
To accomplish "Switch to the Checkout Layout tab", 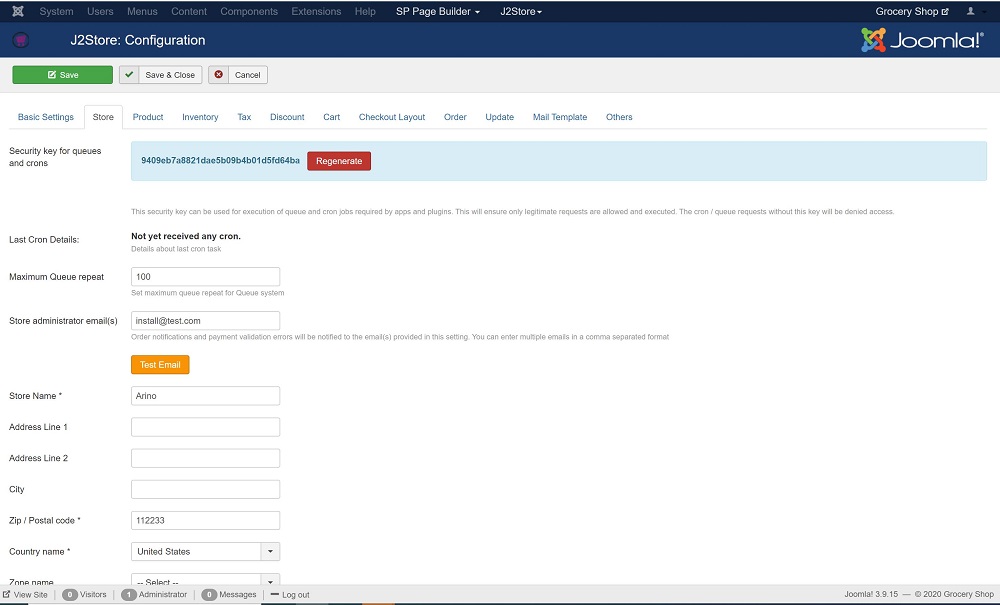I will pyautogui.click(x=392, y=117).
